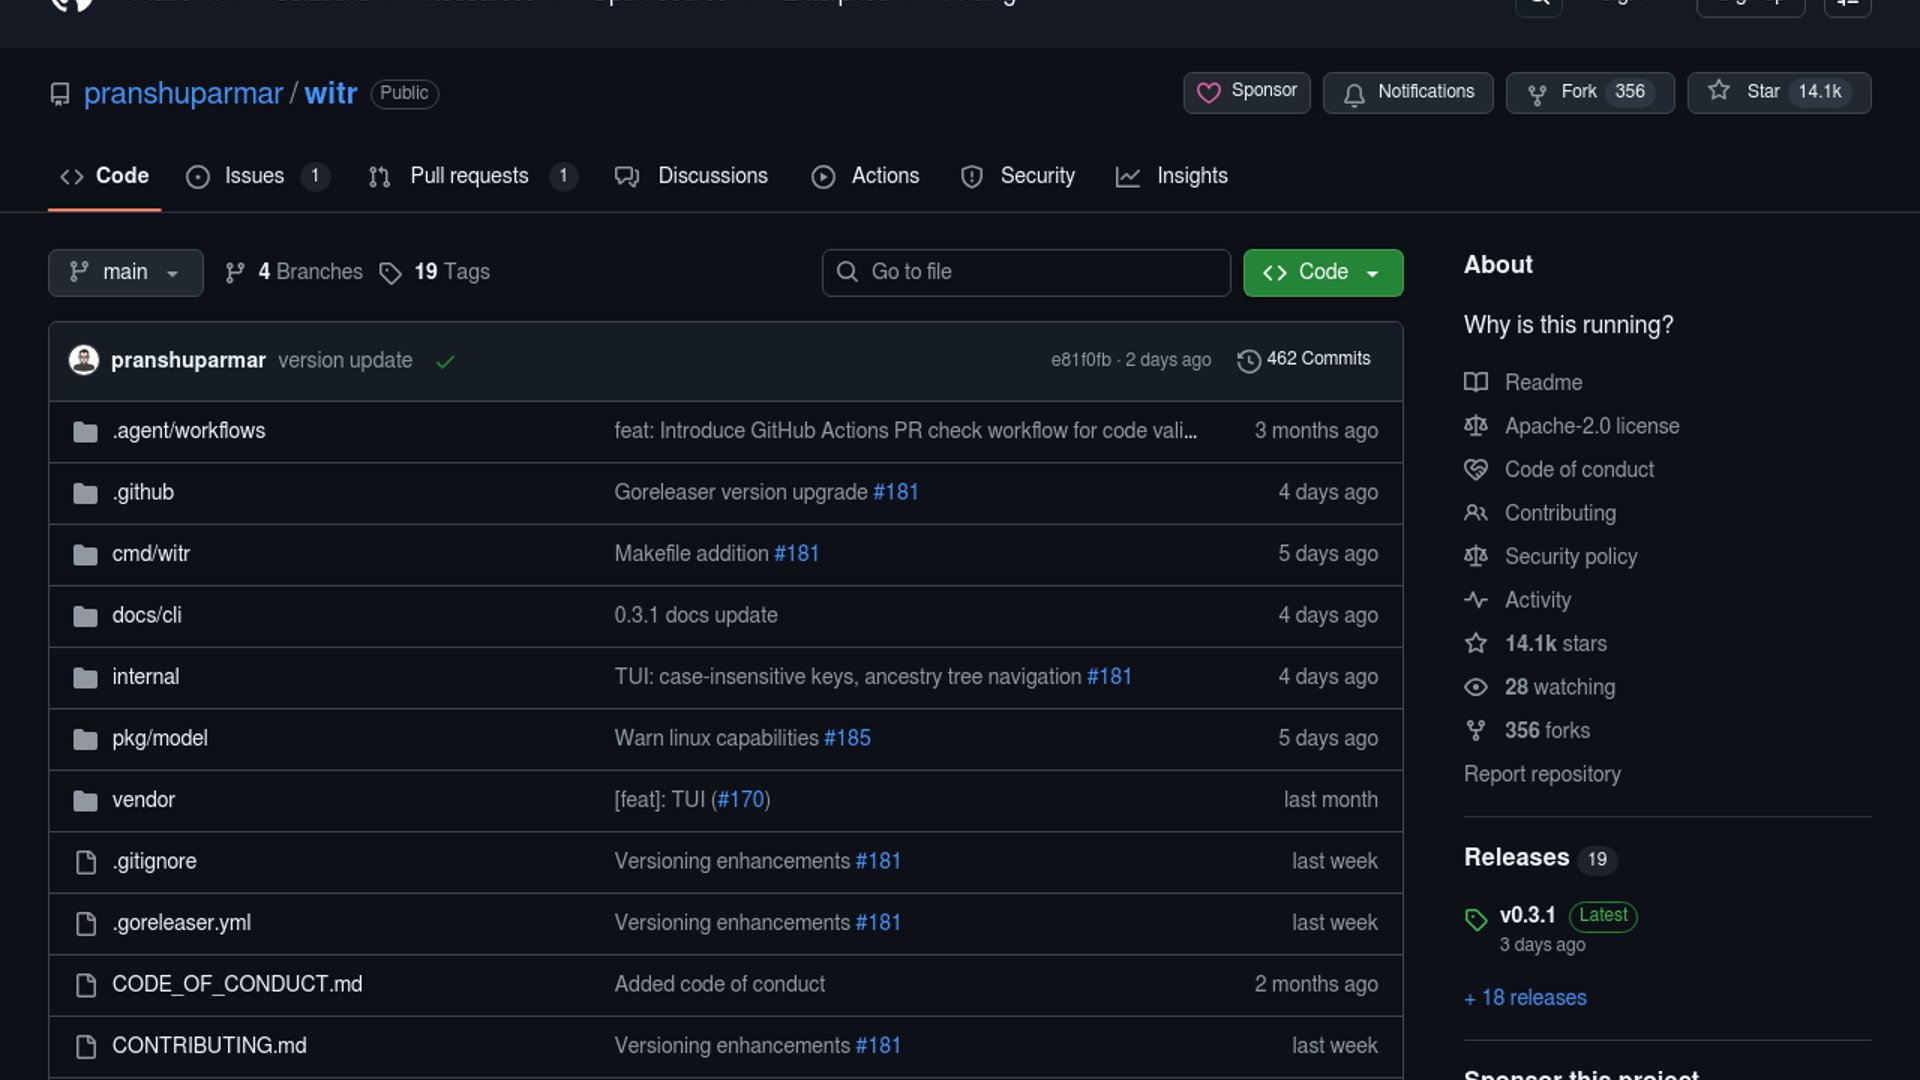Go to the Insights tab

1190,176
